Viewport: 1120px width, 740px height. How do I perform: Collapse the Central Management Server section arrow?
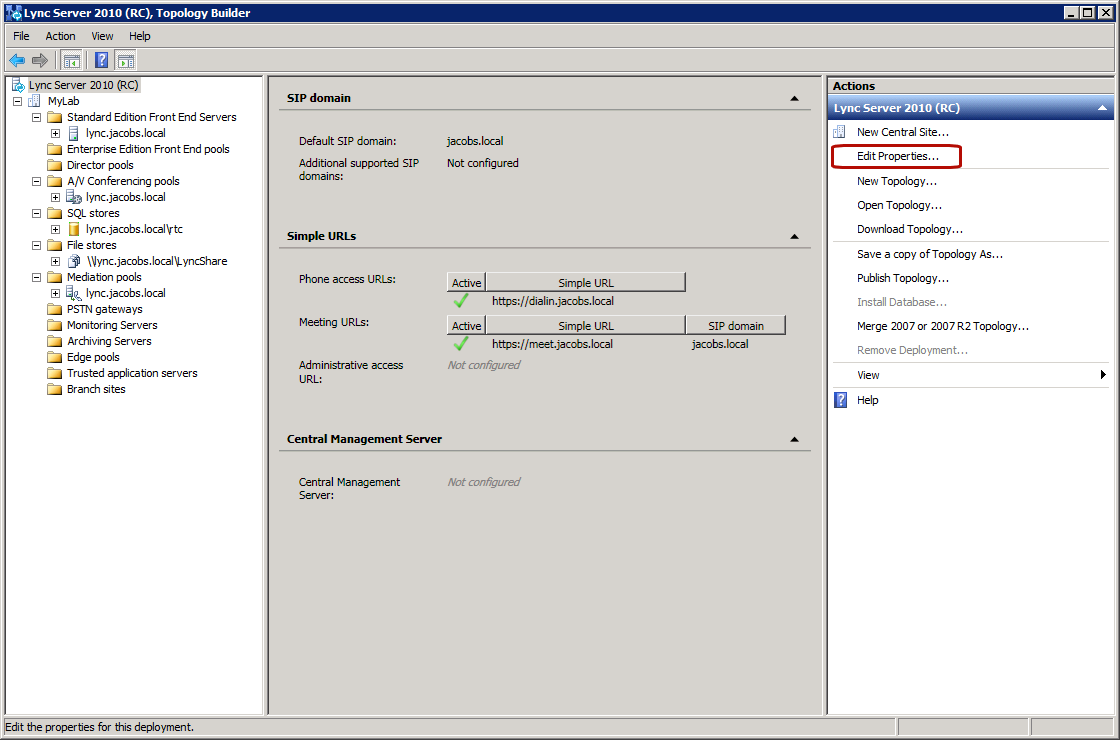[794, 439]
